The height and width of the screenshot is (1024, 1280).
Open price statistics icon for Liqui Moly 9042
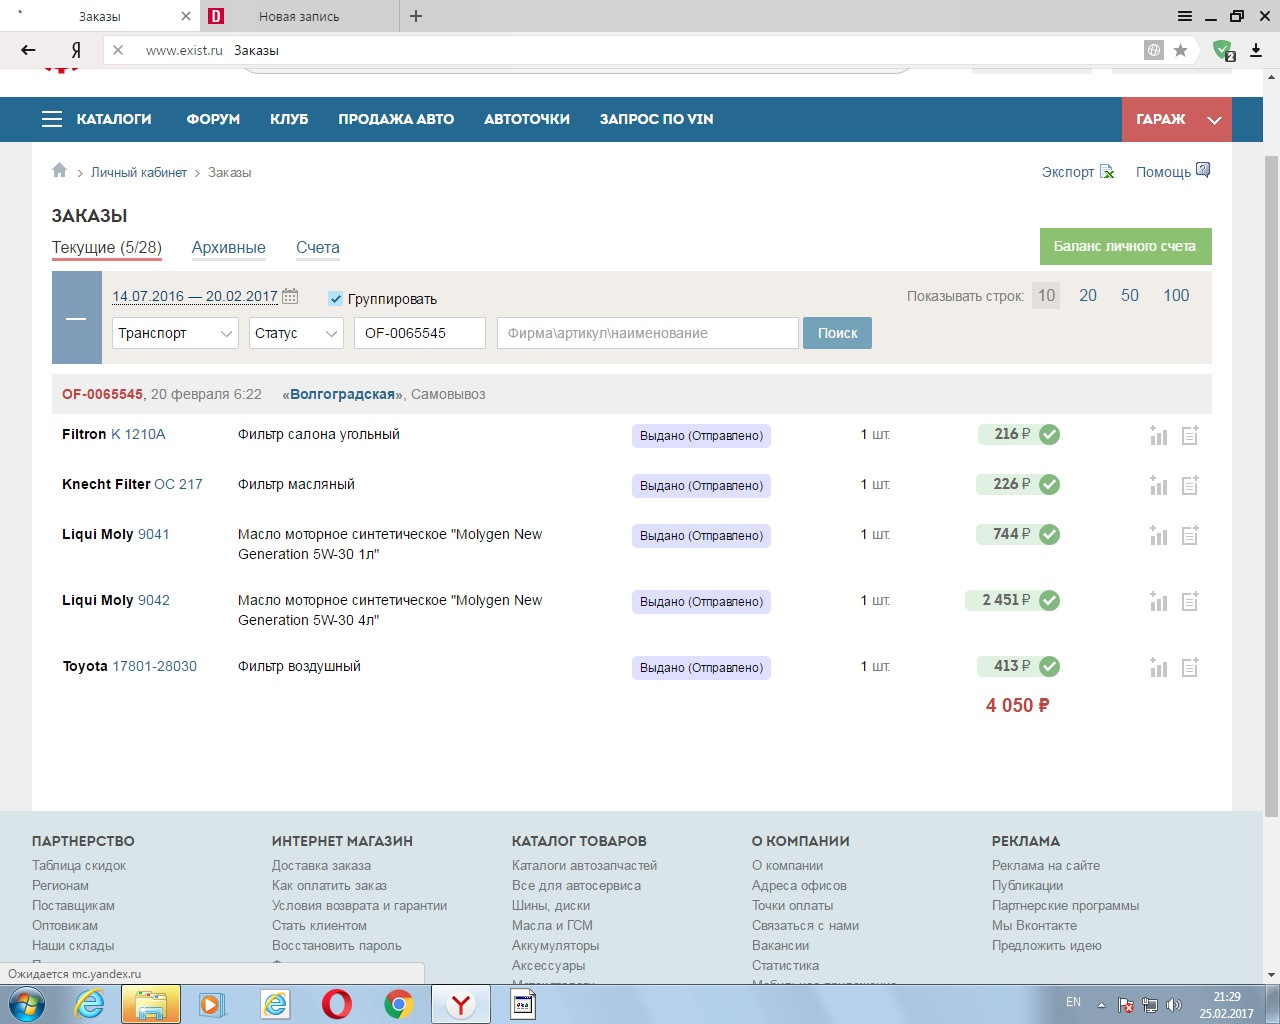click(x=1159, y=601)
